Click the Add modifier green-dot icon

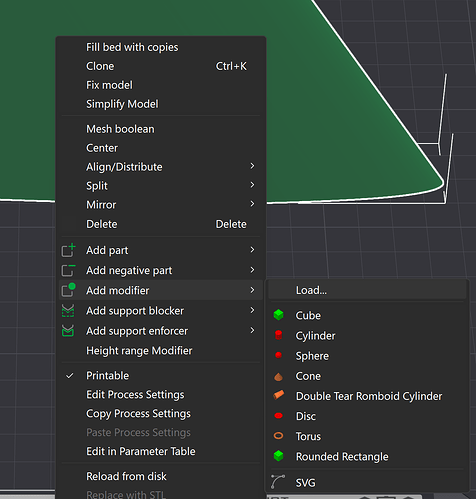[x=68, y=290]
